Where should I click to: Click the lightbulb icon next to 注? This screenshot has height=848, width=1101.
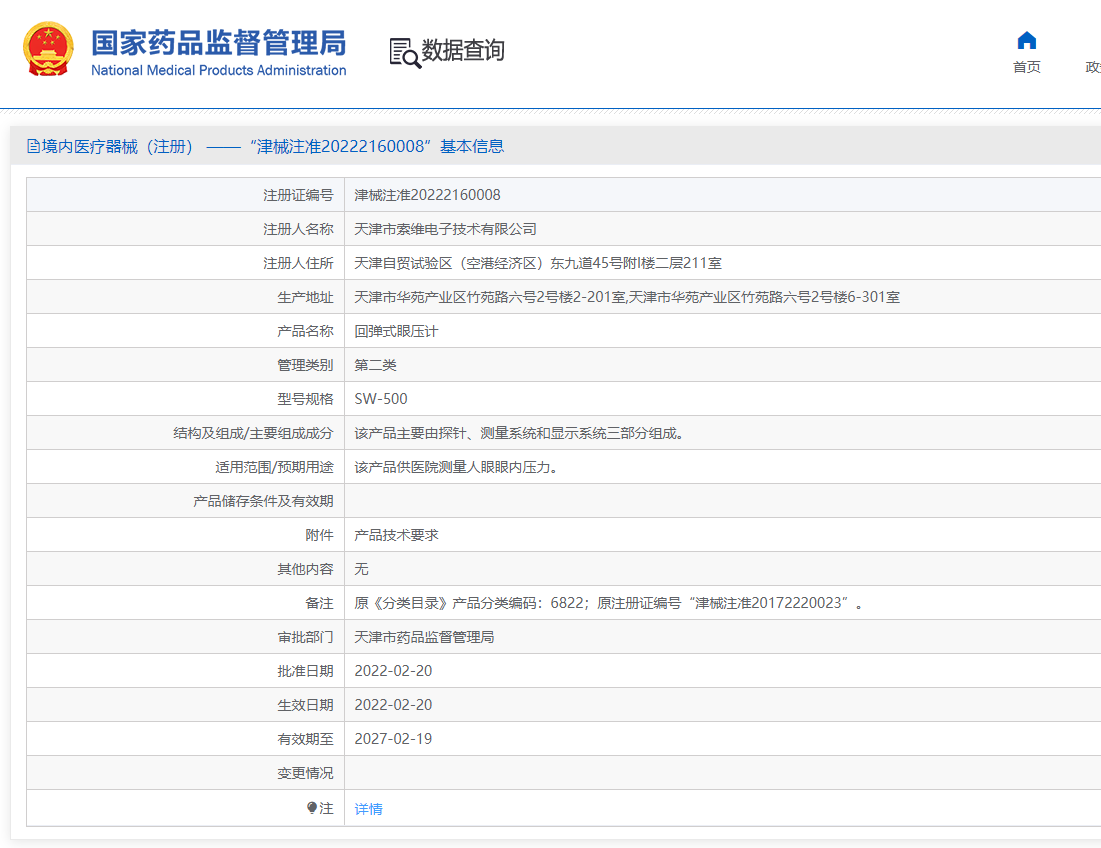point(312,808)
